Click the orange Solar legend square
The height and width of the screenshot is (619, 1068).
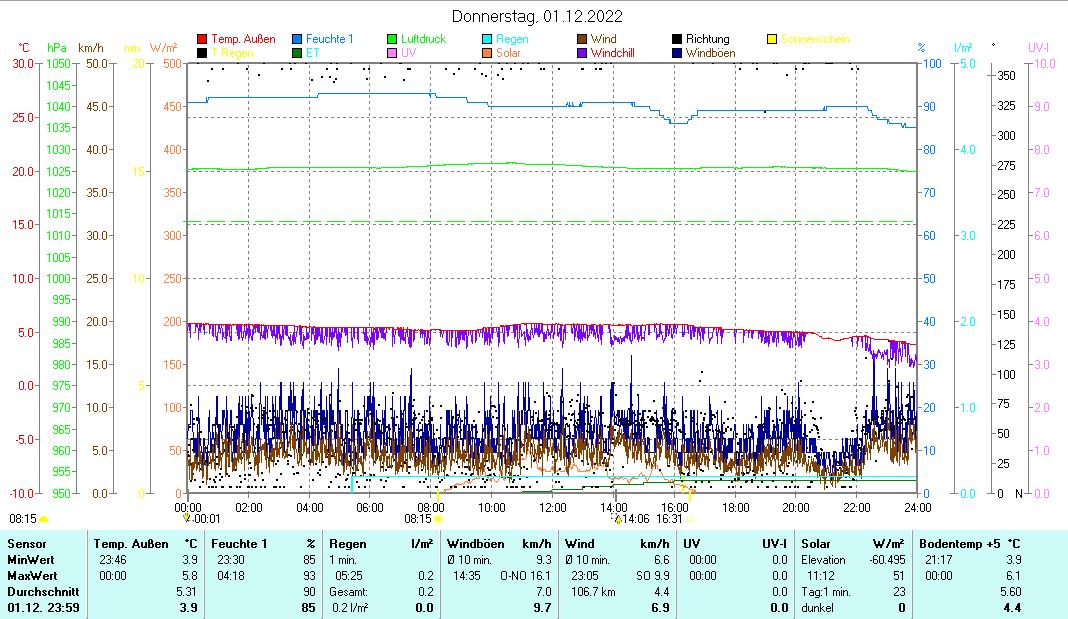pyautogui.click(x=487, y=52)
